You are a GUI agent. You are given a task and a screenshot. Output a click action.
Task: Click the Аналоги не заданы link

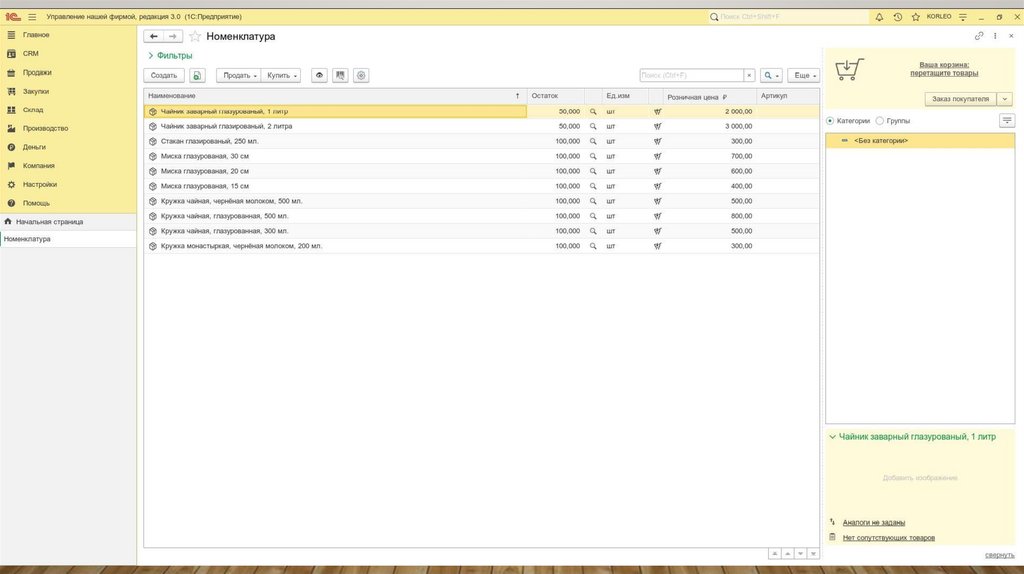[x=874, y=522]
